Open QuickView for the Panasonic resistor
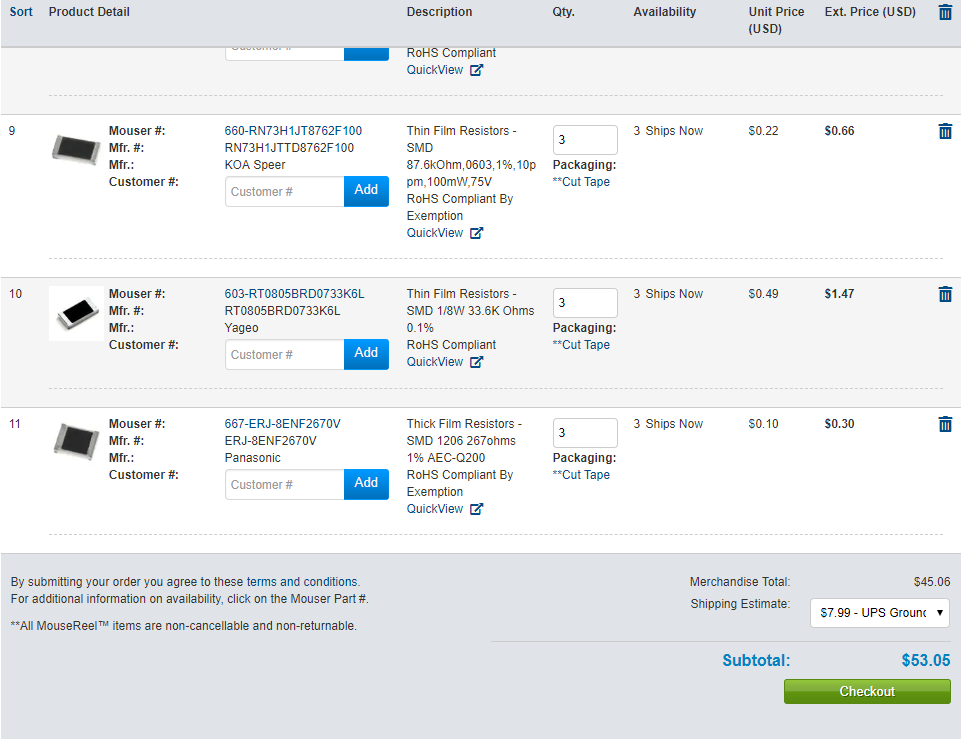This screenshot has width=961, height=742. point(435,509)
